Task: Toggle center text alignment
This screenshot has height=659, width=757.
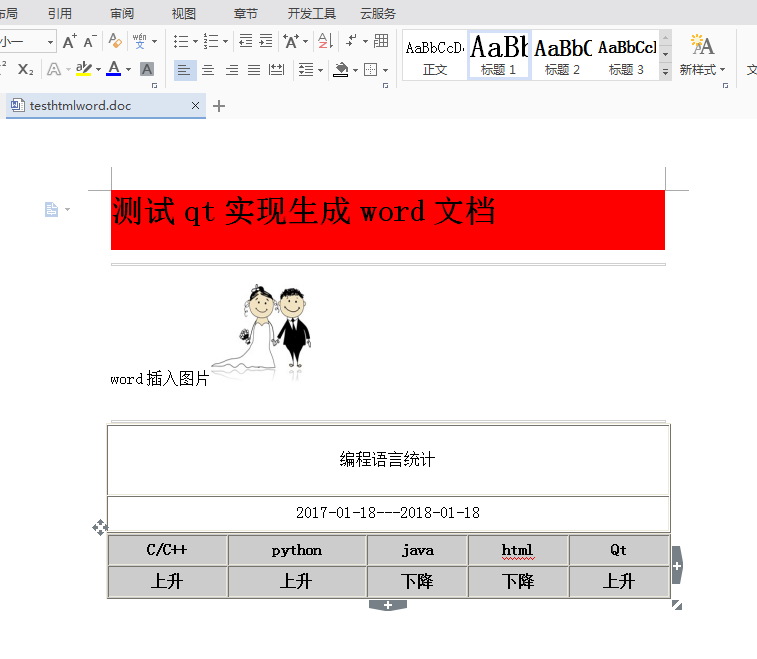Action: (x=208, y=70)
